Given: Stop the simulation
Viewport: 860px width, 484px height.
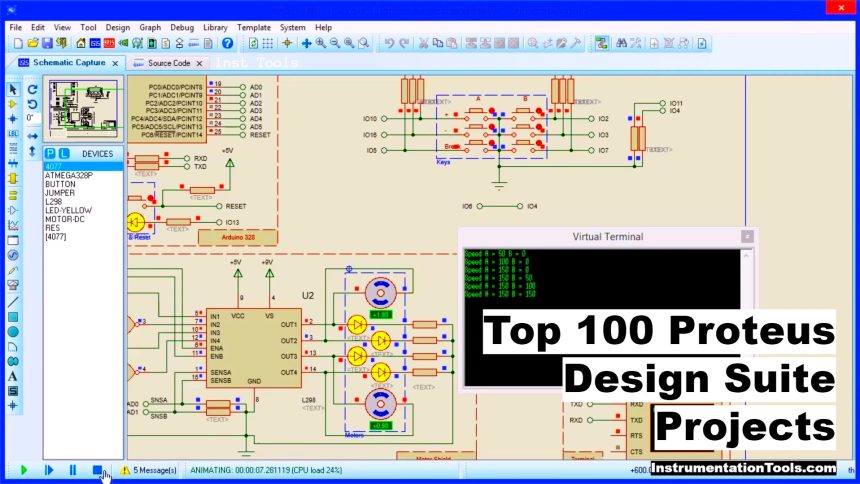Looking at the screenshot, I should (97, 470).
